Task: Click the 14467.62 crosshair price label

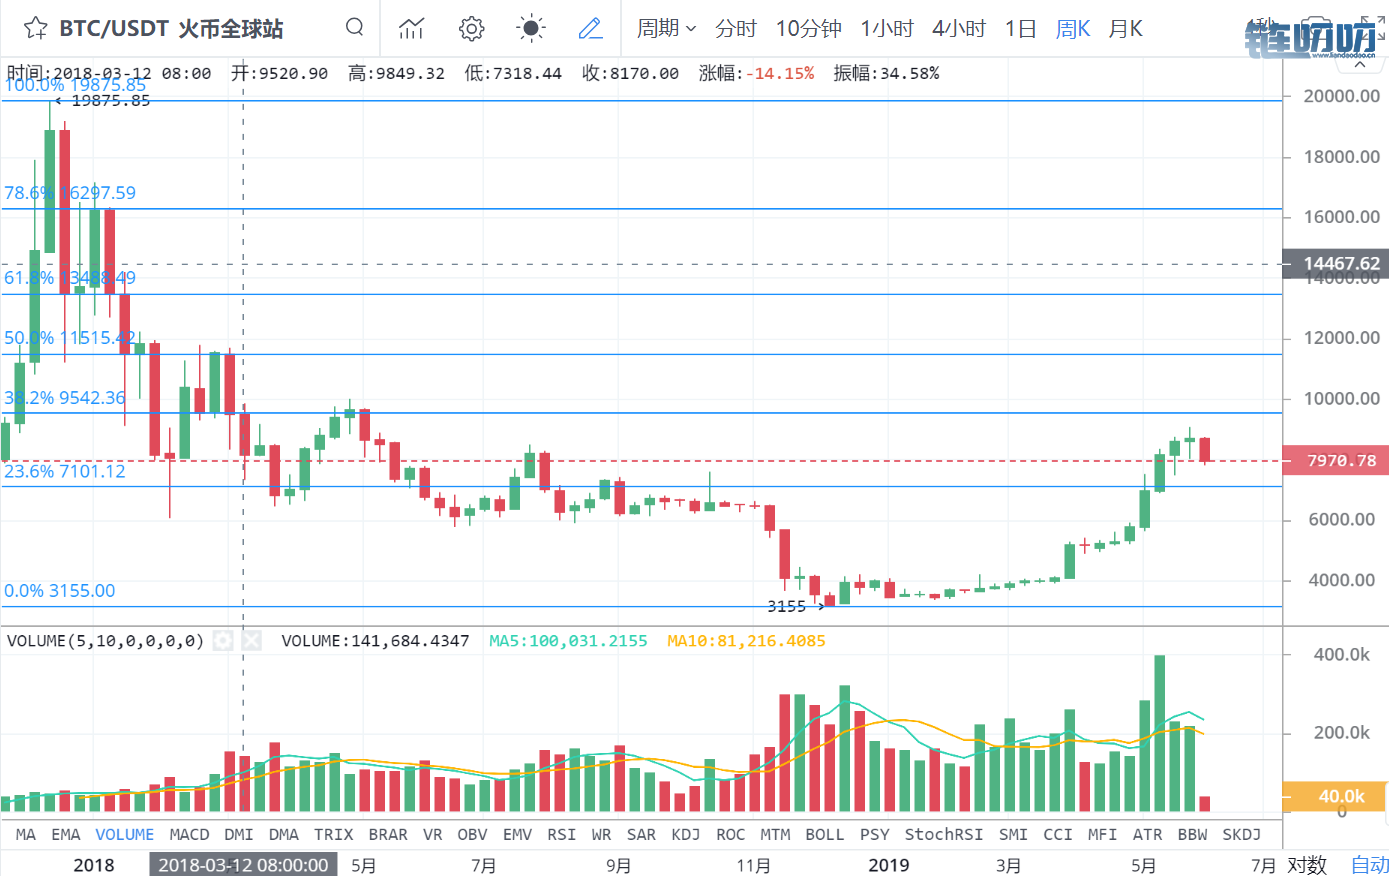Action: coord(1336,264)
